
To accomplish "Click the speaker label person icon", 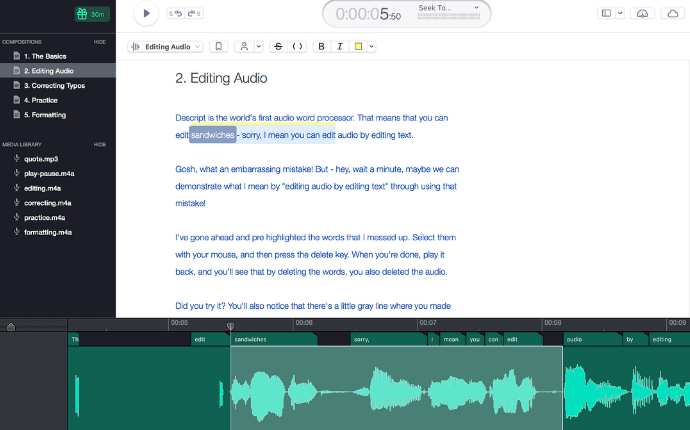I will pos(244,47).
